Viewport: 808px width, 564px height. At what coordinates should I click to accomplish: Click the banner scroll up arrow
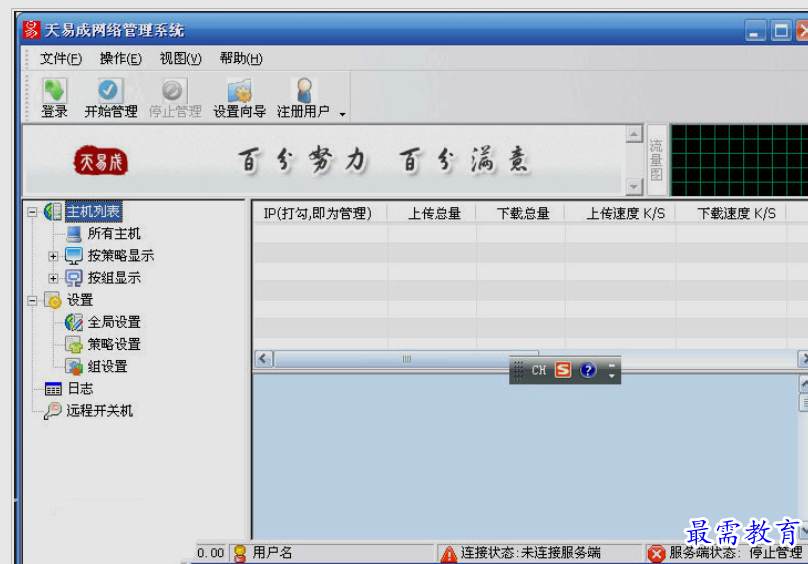coord(634,134)
